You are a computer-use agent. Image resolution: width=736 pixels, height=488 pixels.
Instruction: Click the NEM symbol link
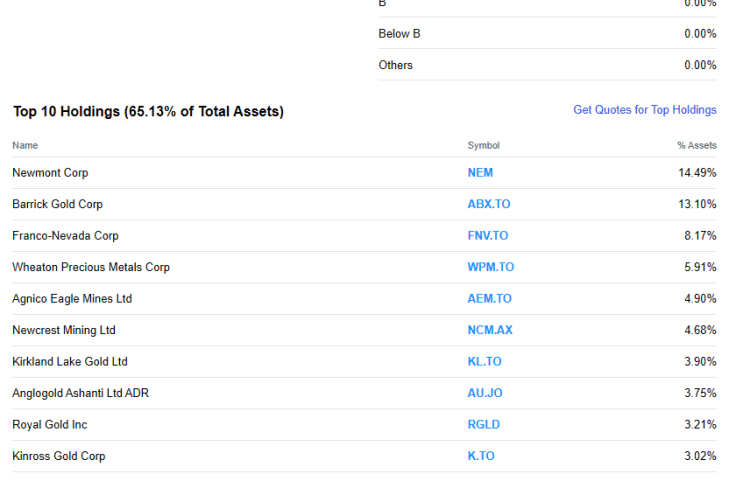(480, 173)
